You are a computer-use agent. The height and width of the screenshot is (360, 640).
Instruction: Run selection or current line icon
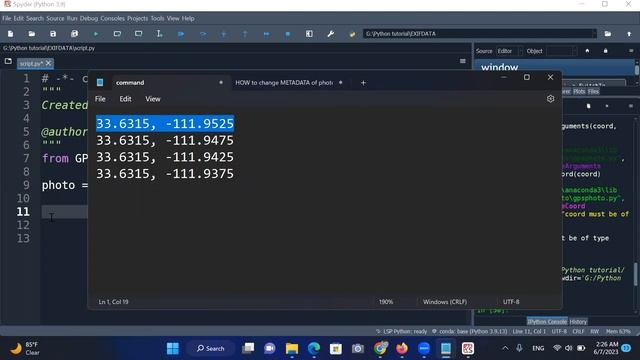click(x=160, y=34)
